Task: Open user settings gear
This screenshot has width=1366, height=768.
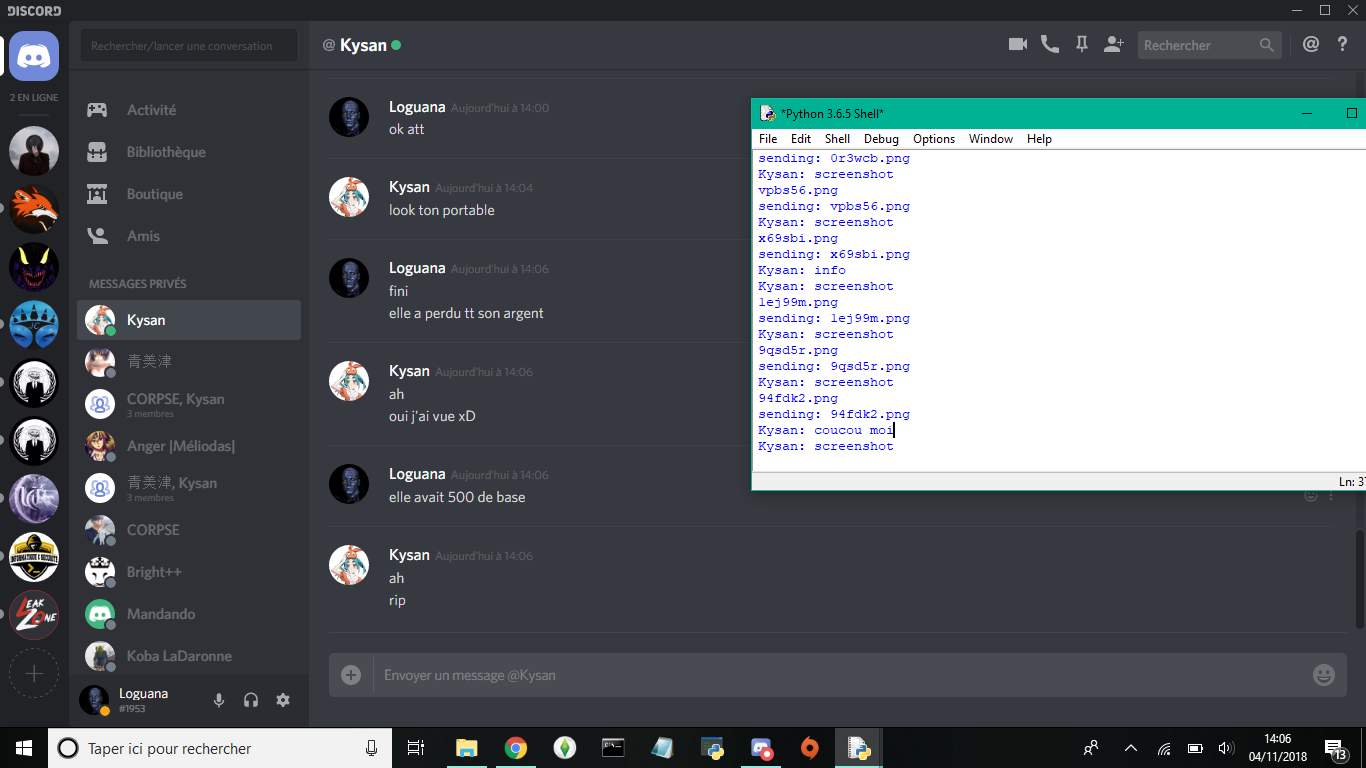Action: (x=283, y=700)
